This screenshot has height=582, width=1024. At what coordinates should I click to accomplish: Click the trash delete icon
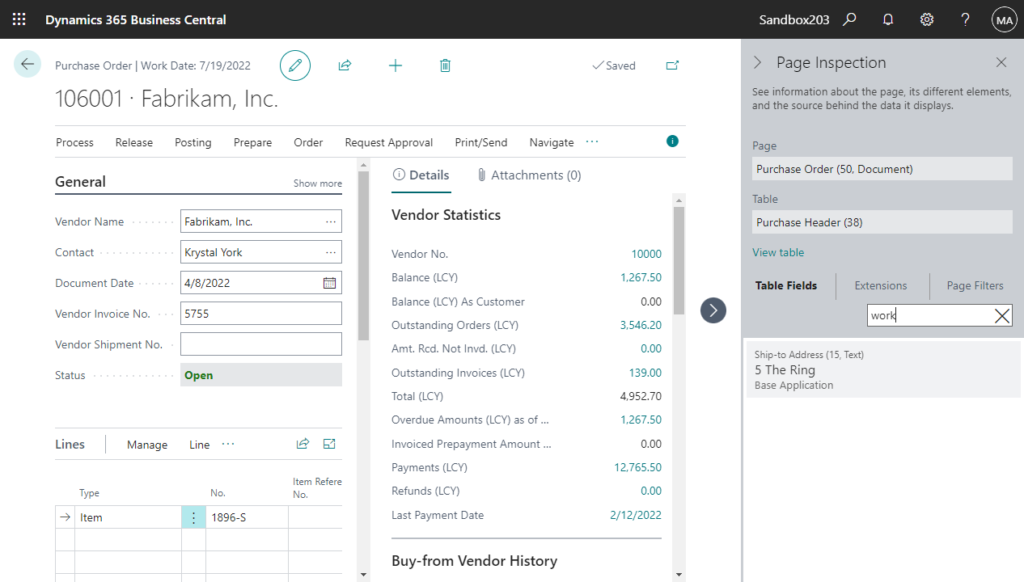click(445, 65)
